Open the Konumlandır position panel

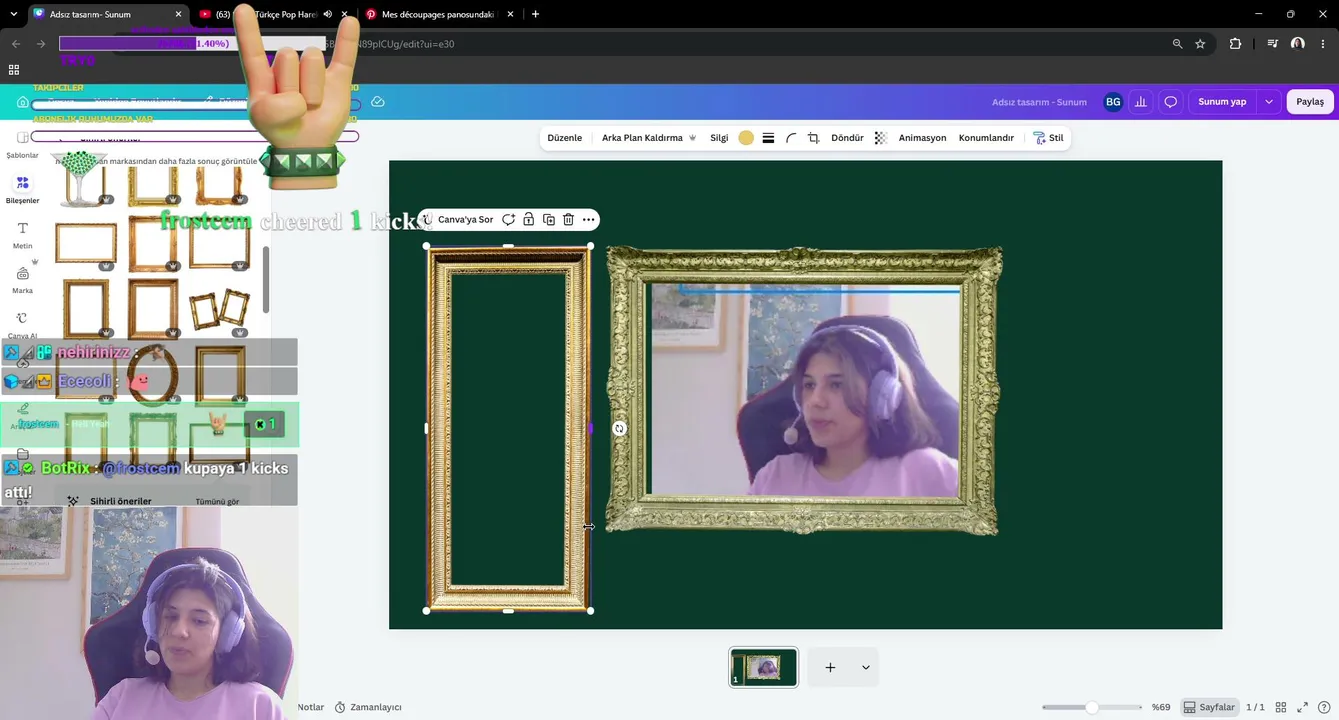pos(986,138)
